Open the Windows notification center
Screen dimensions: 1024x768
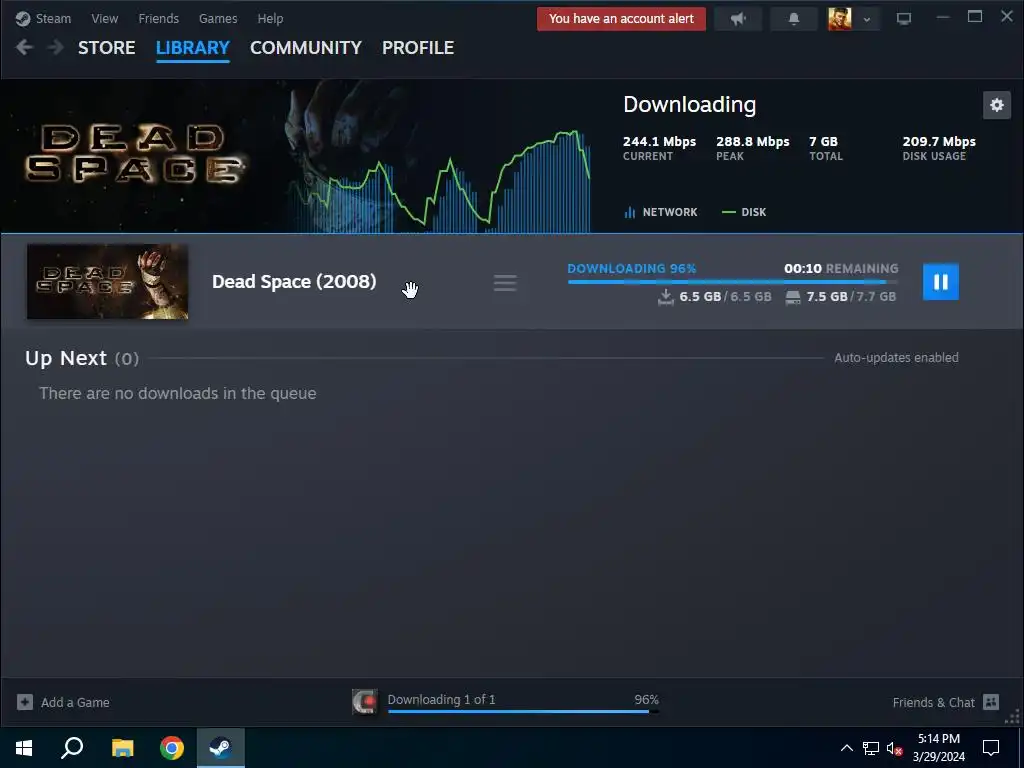(x=991, y=748)
